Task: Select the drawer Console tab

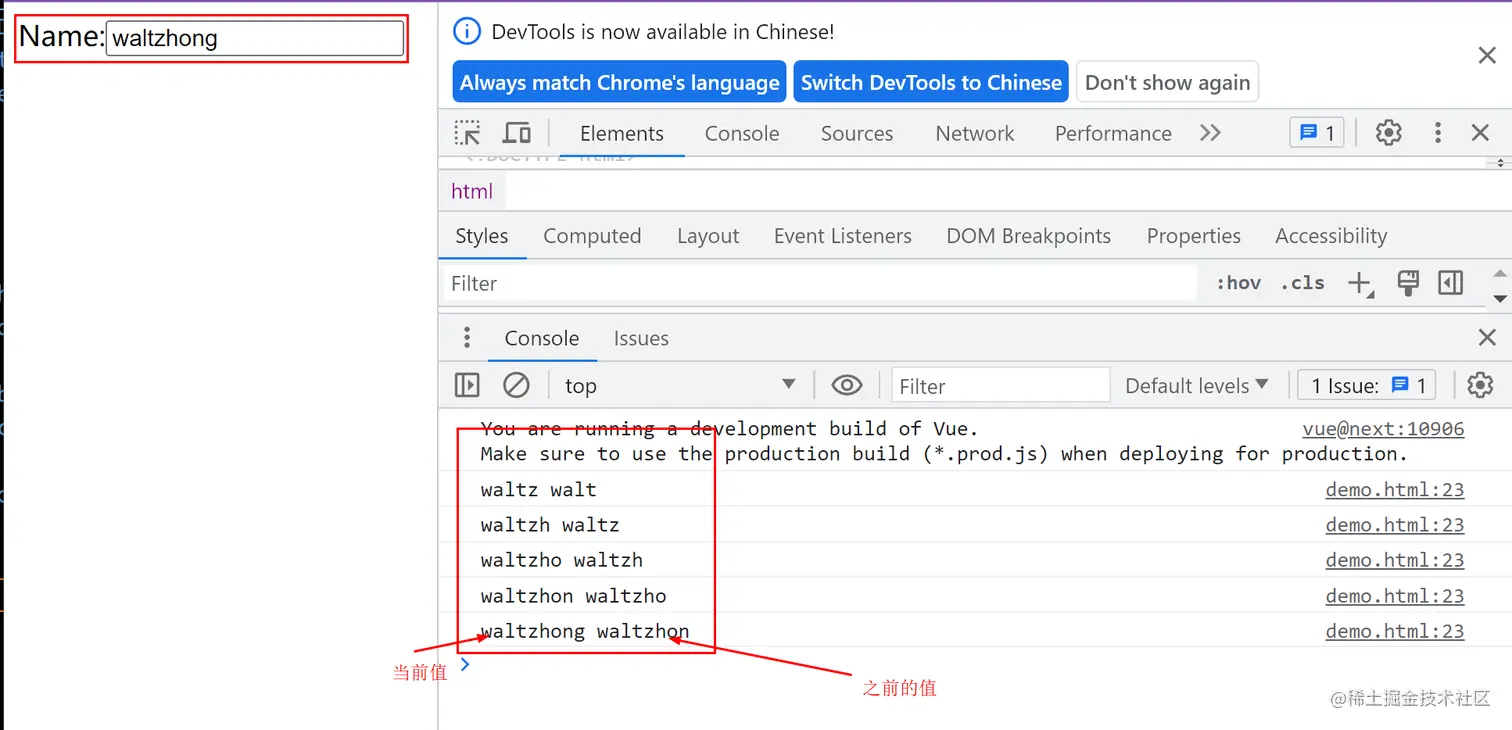Action: pyautogui.click(x=542, y=339)
